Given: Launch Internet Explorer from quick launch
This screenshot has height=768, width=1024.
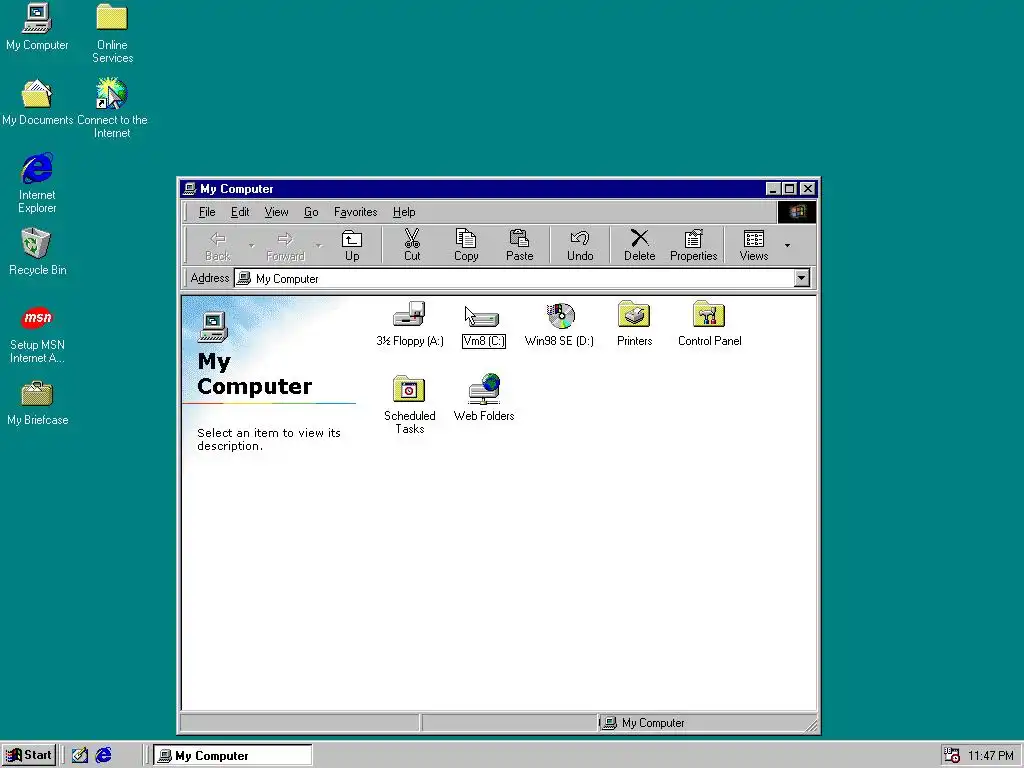Looking at the screenshot, I should pos(104,755).
